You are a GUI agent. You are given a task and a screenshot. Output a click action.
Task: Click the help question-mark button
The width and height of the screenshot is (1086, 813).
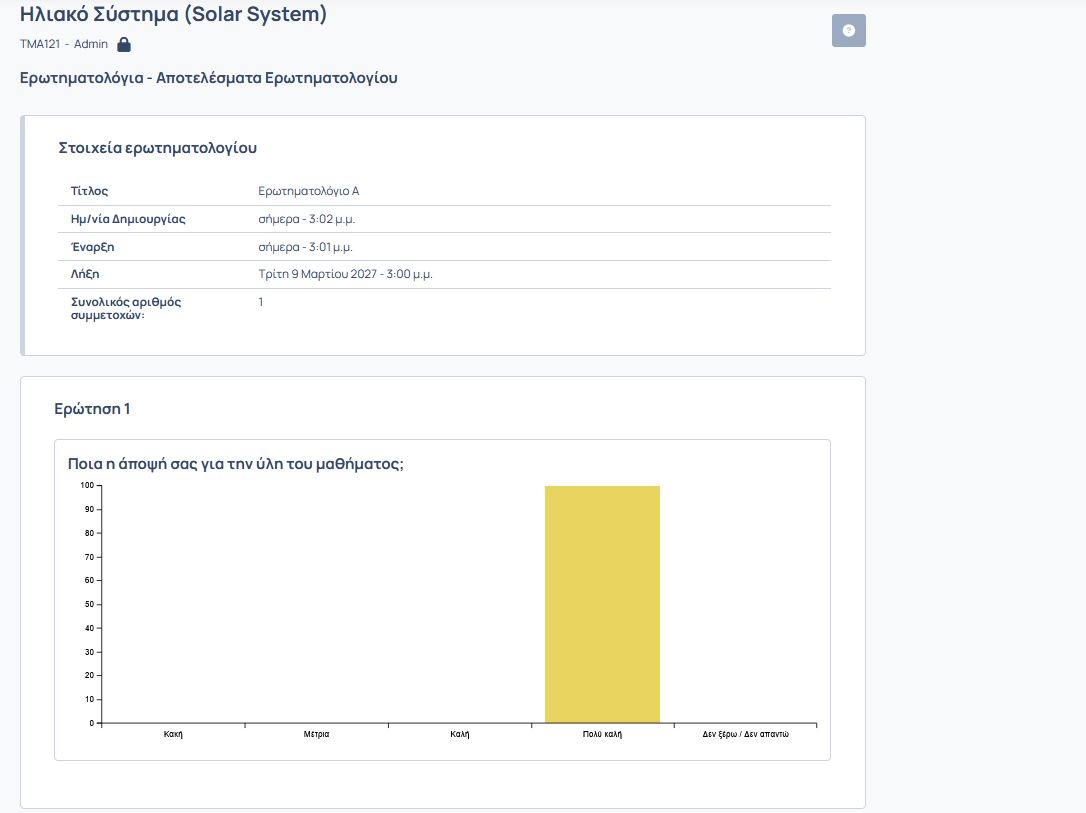(x=848, y=31)
